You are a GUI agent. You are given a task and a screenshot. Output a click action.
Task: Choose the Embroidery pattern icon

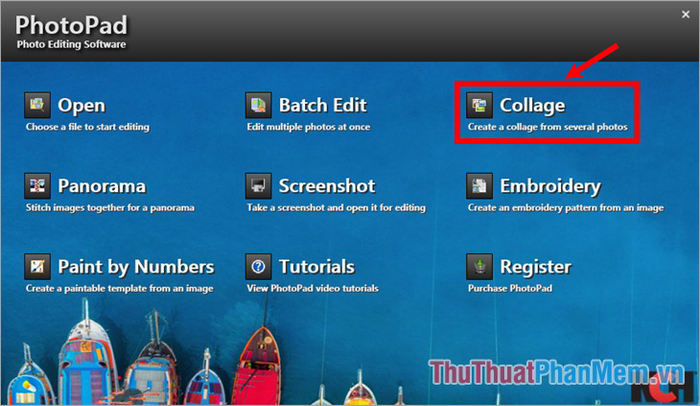[x=479, y=186]
